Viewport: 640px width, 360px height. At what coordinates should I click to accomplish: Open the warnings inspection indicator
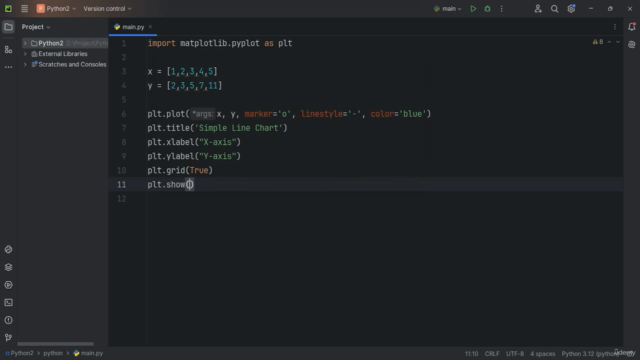[x=598, y=42]
